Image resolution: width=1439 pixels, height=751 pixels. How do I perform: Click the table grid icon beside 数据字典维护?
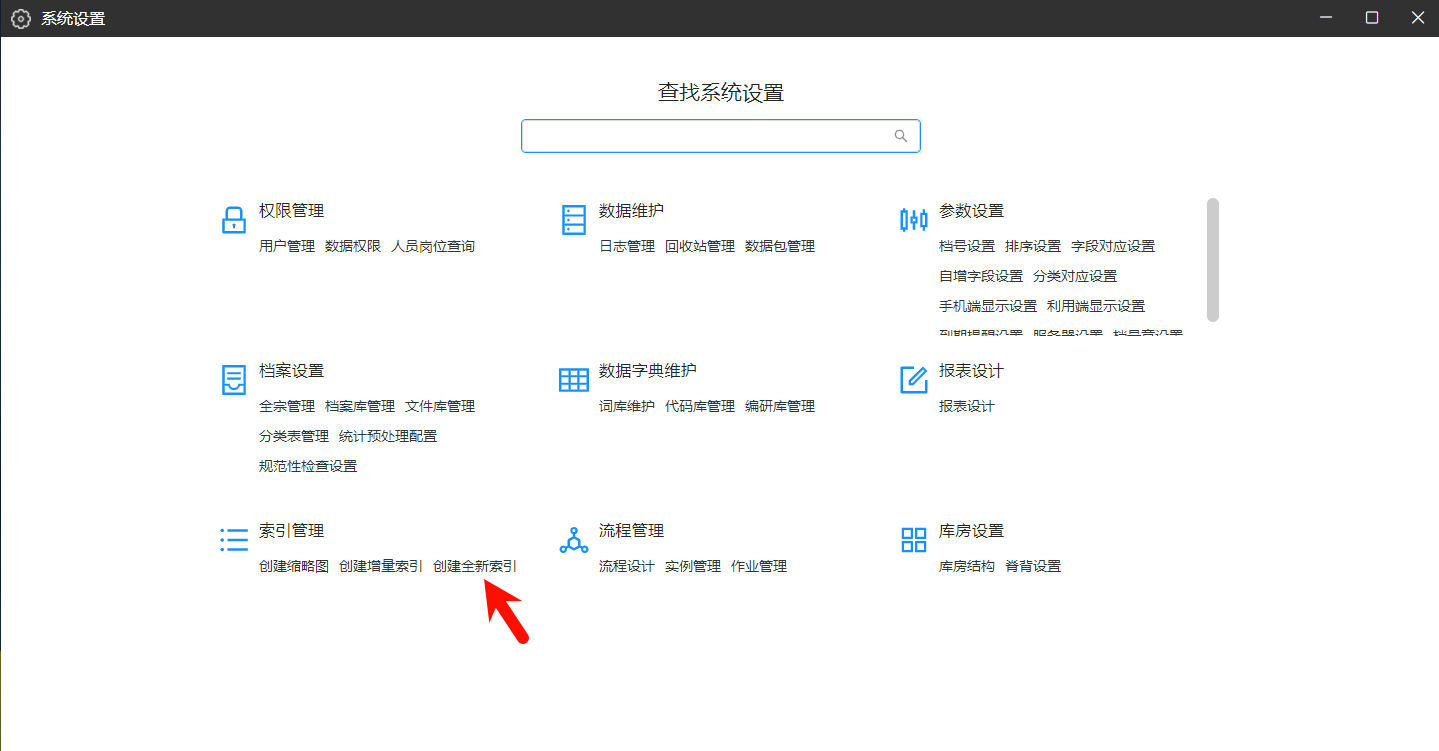coord(573,380)
